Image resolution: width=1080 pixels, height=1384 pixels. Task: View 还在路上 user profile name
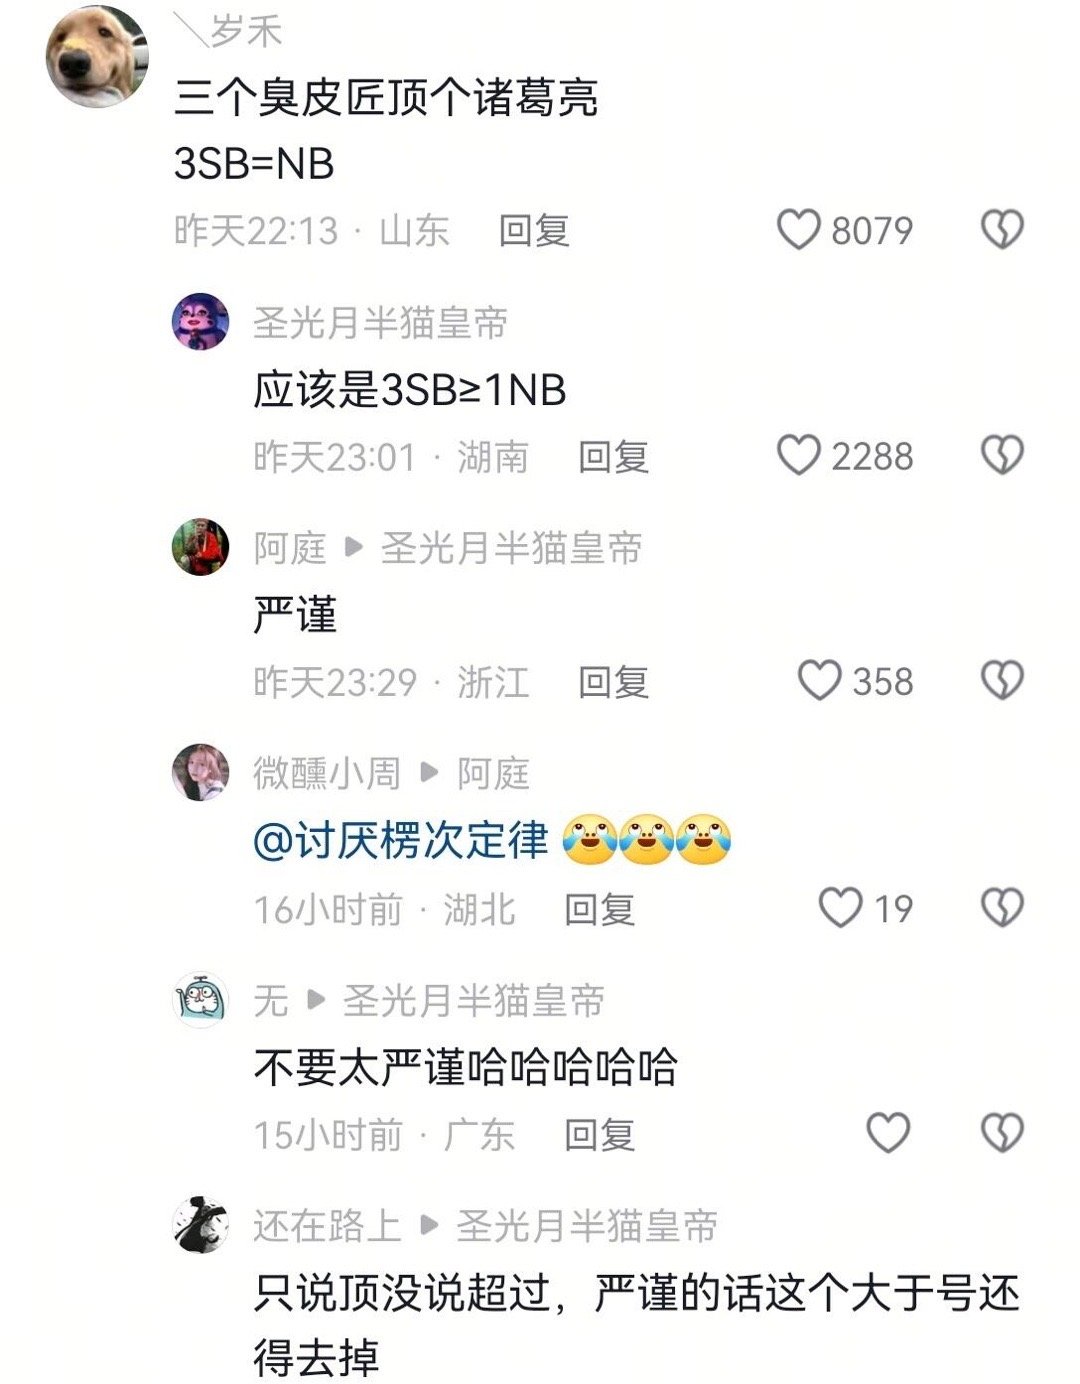(x=327, y=1226)
